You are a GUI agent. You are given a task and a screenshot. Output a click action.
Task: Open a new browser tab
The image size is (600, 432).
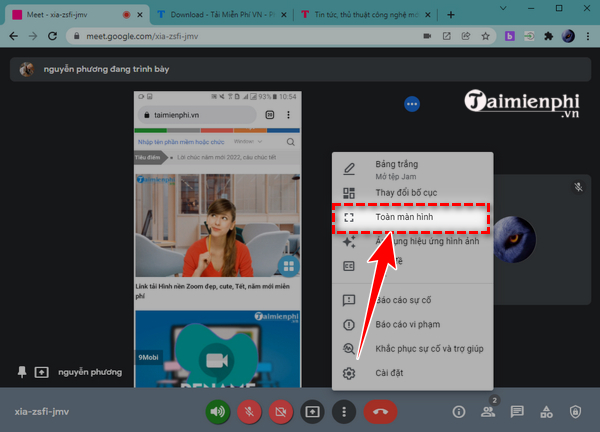tap(451, 15)
